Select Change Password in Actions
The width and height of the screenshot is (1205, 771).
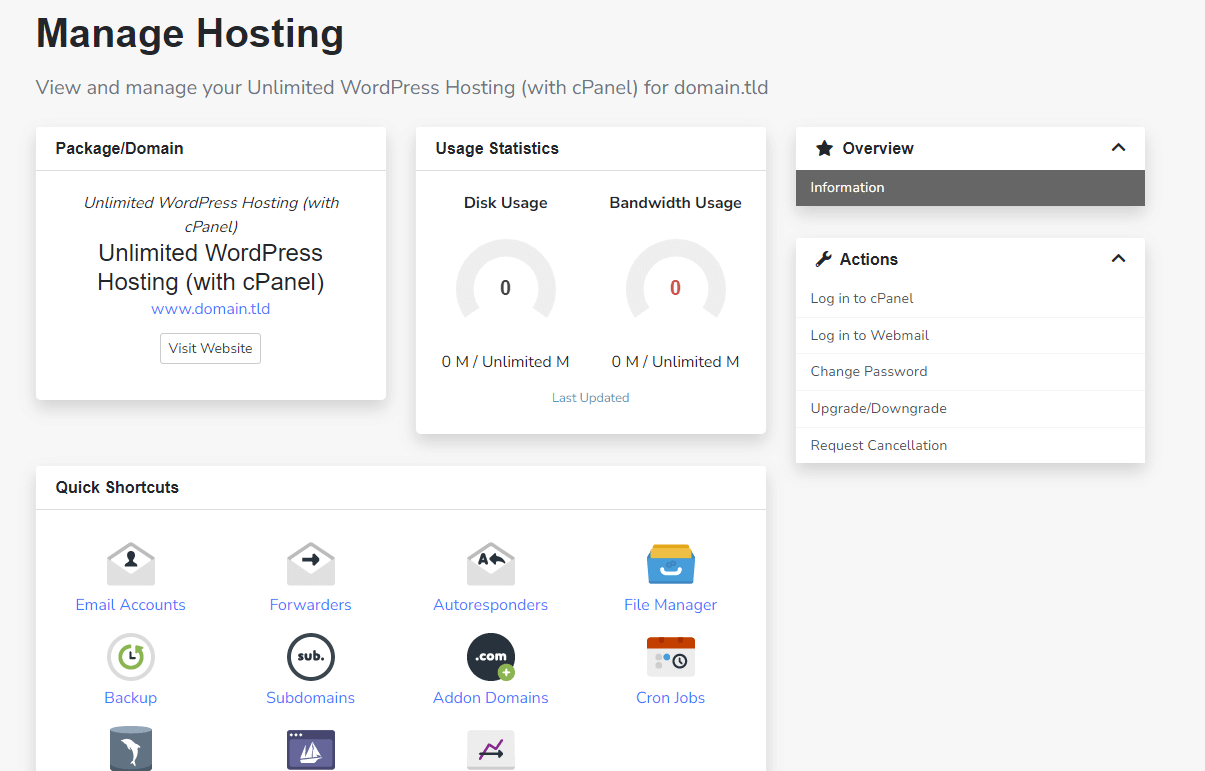coord(970,372)
